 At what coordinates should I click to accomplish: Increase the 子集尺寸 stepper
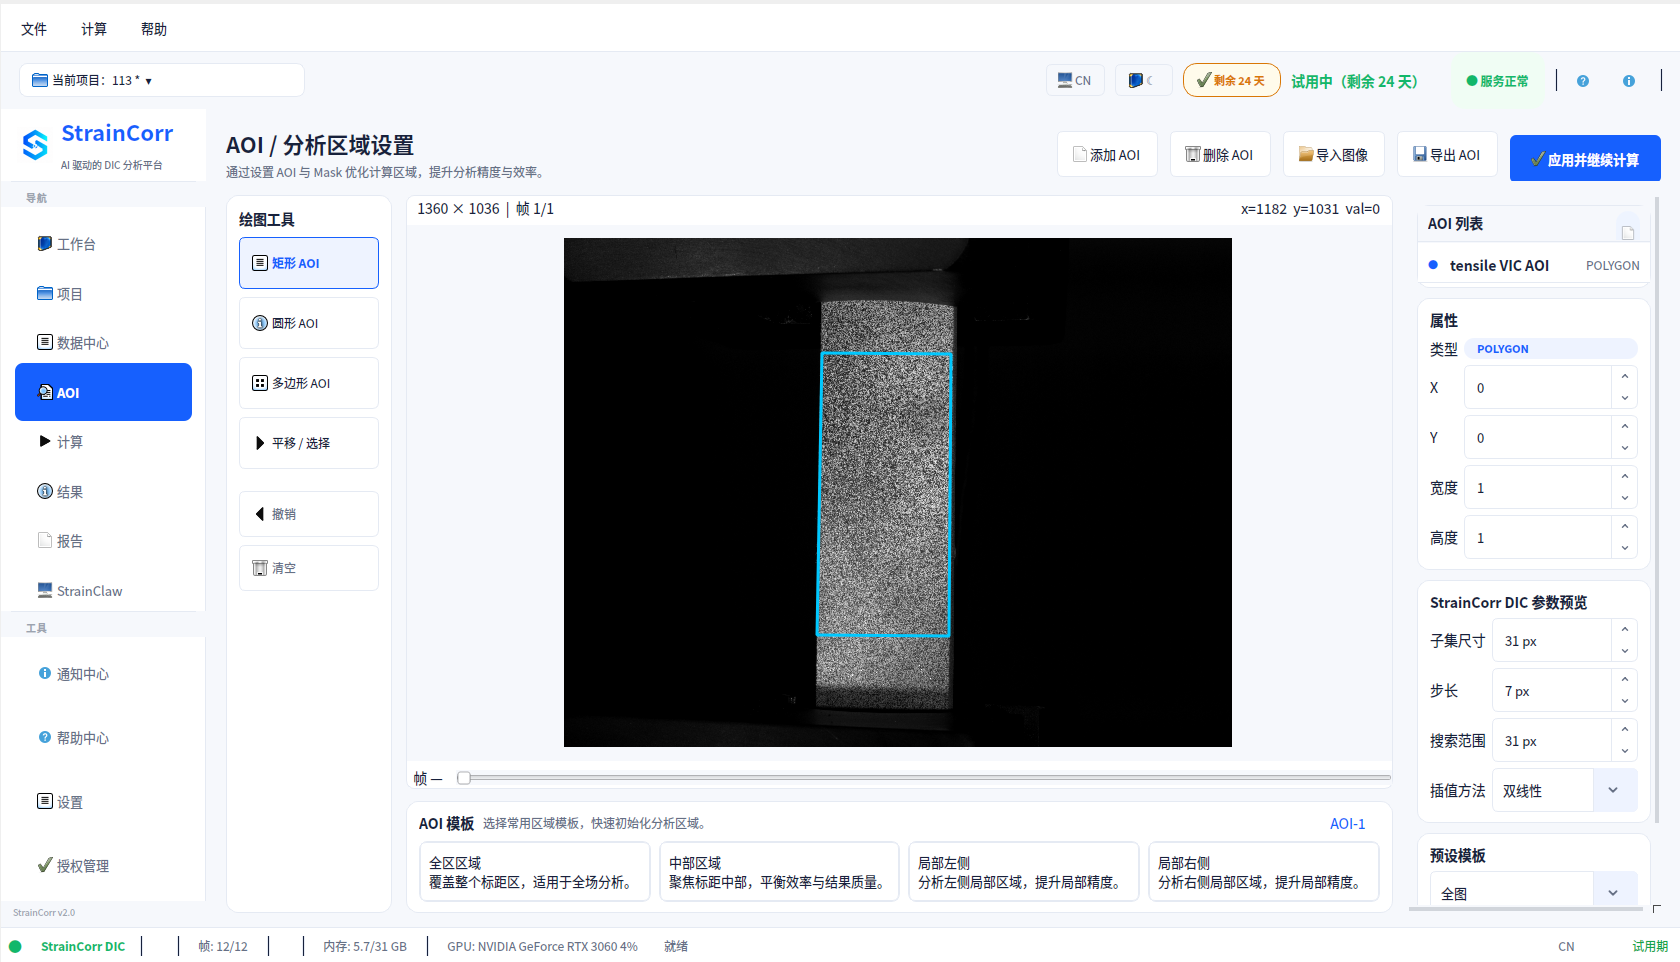point(1625,630)
